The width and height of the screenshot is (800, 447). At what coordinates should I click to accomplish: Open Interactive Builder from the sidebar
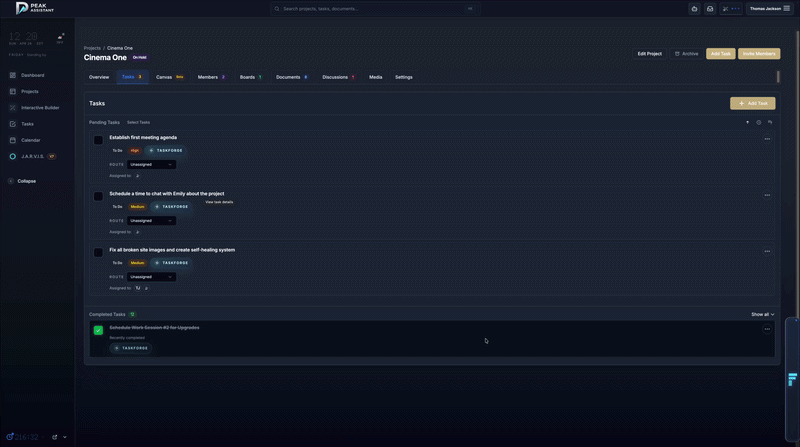coord(13,107)
